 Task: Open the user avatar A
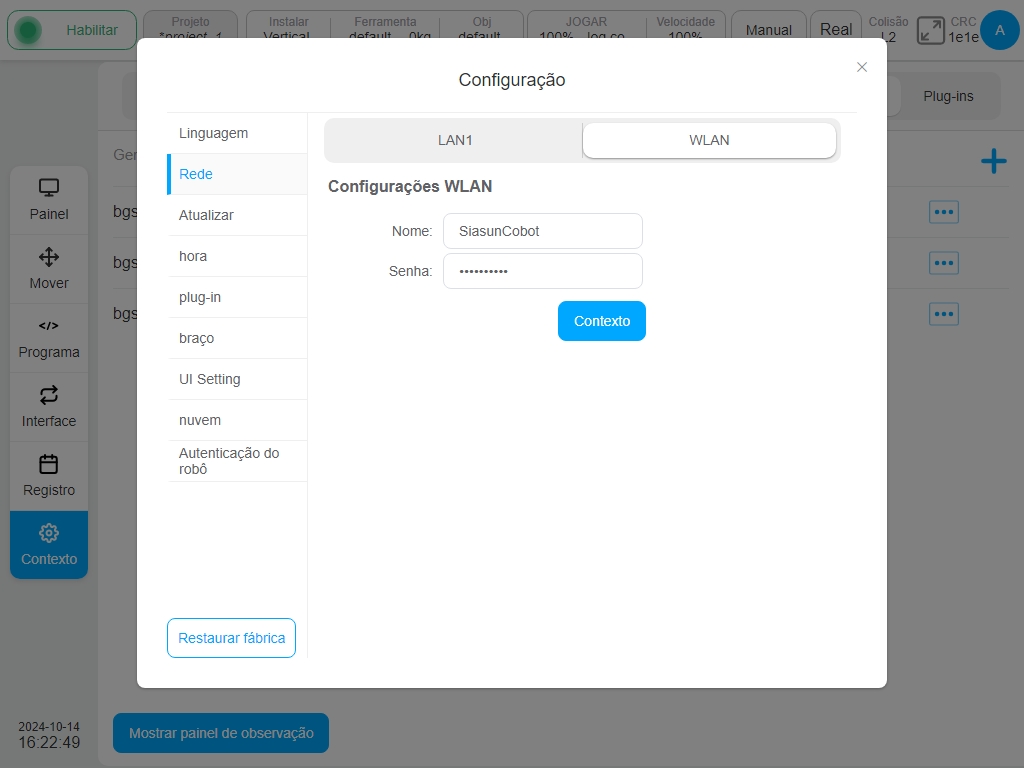pyautogui.click(x=999, y=30)
